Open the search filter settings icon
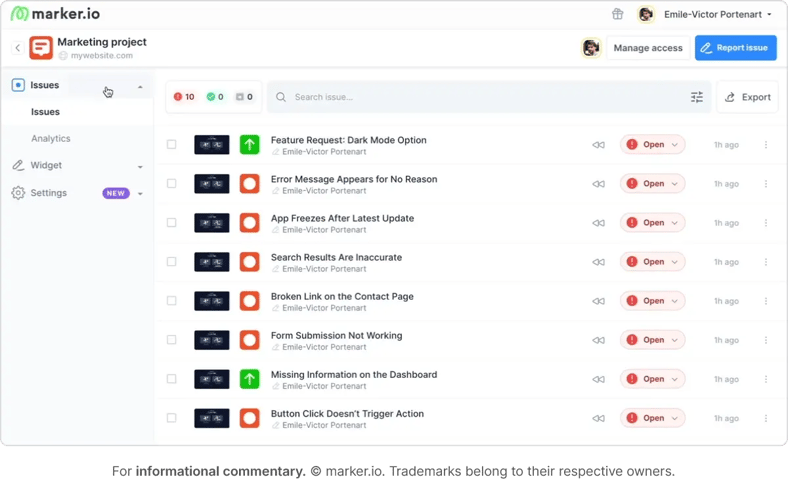The image size is (788, 479). [x=697, y=97]
